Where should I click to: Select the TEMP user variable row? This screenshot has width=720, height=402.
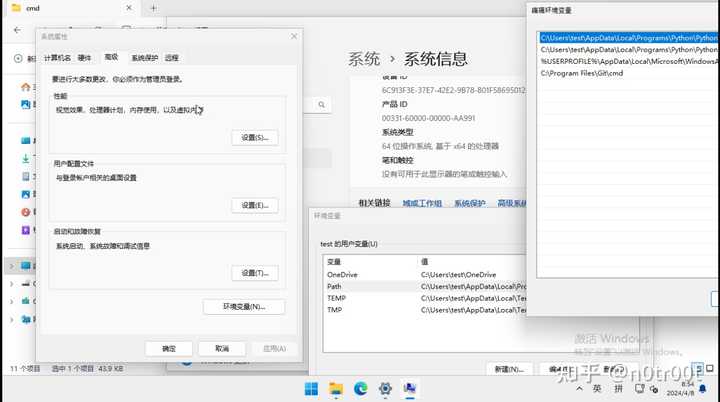tap(426, 298)
